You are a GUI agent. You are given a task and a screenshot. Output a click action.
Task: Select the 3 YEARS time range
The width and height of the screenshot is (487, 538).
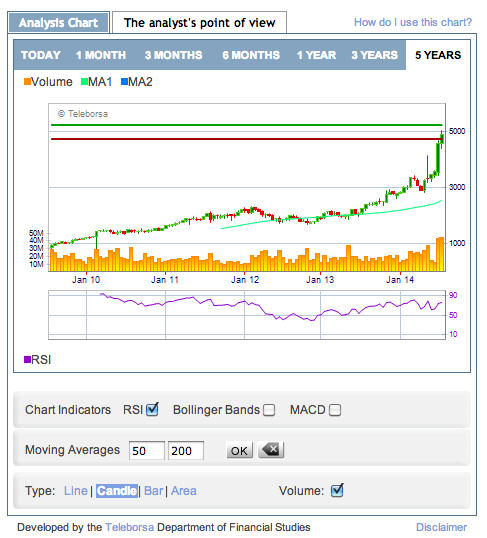(374, 55)
